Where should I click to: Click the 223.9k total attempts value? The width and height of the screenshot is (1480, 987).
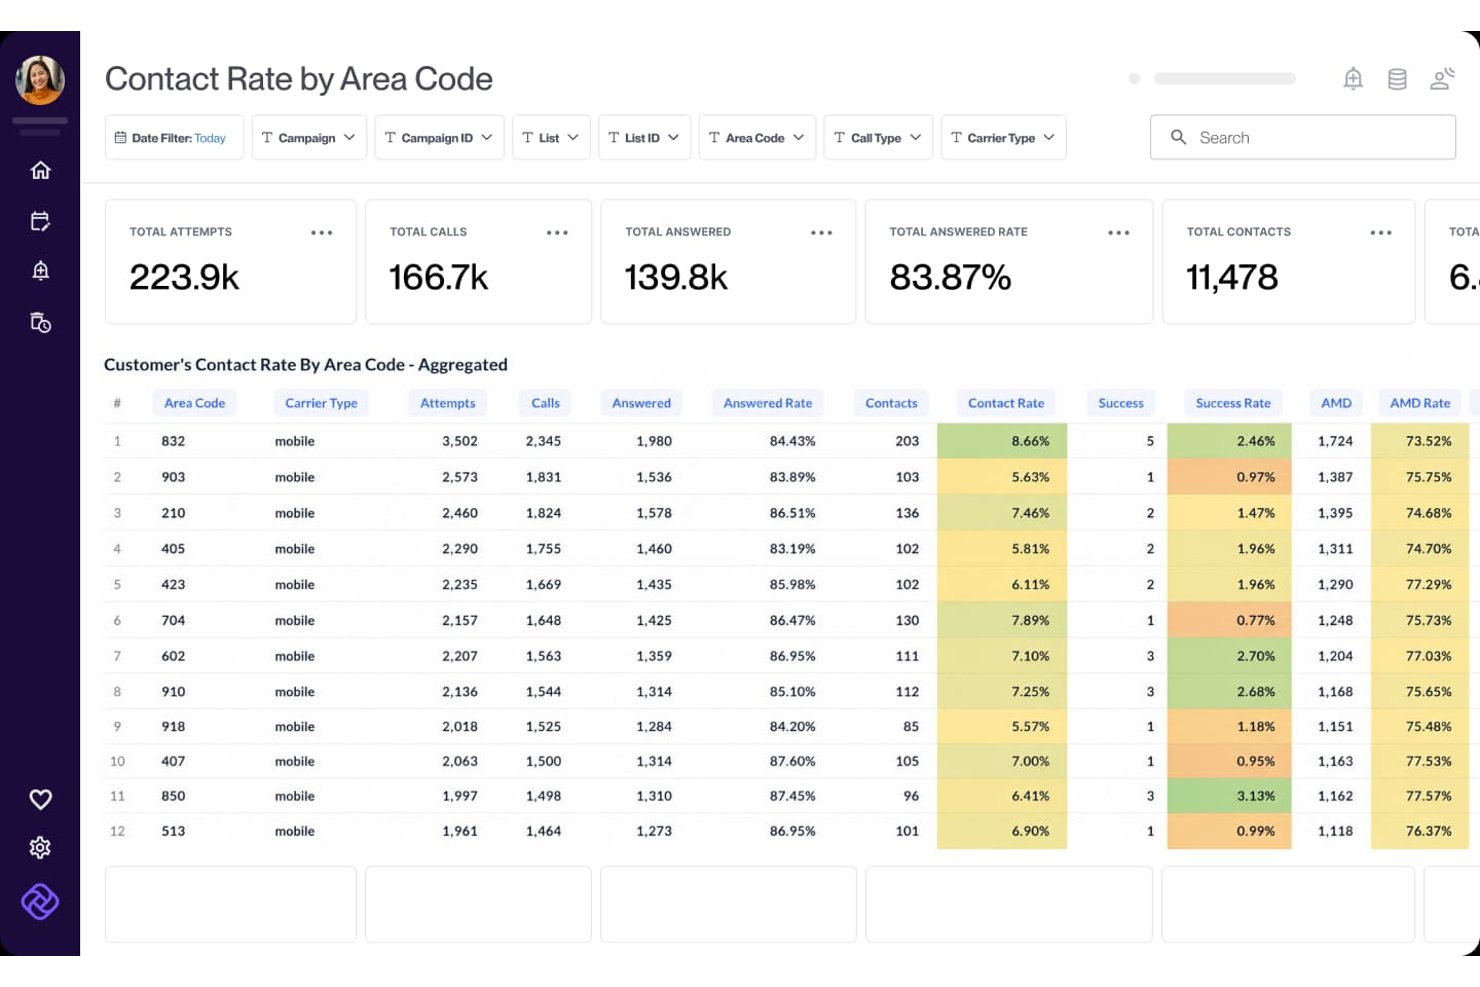coord(184,277)
